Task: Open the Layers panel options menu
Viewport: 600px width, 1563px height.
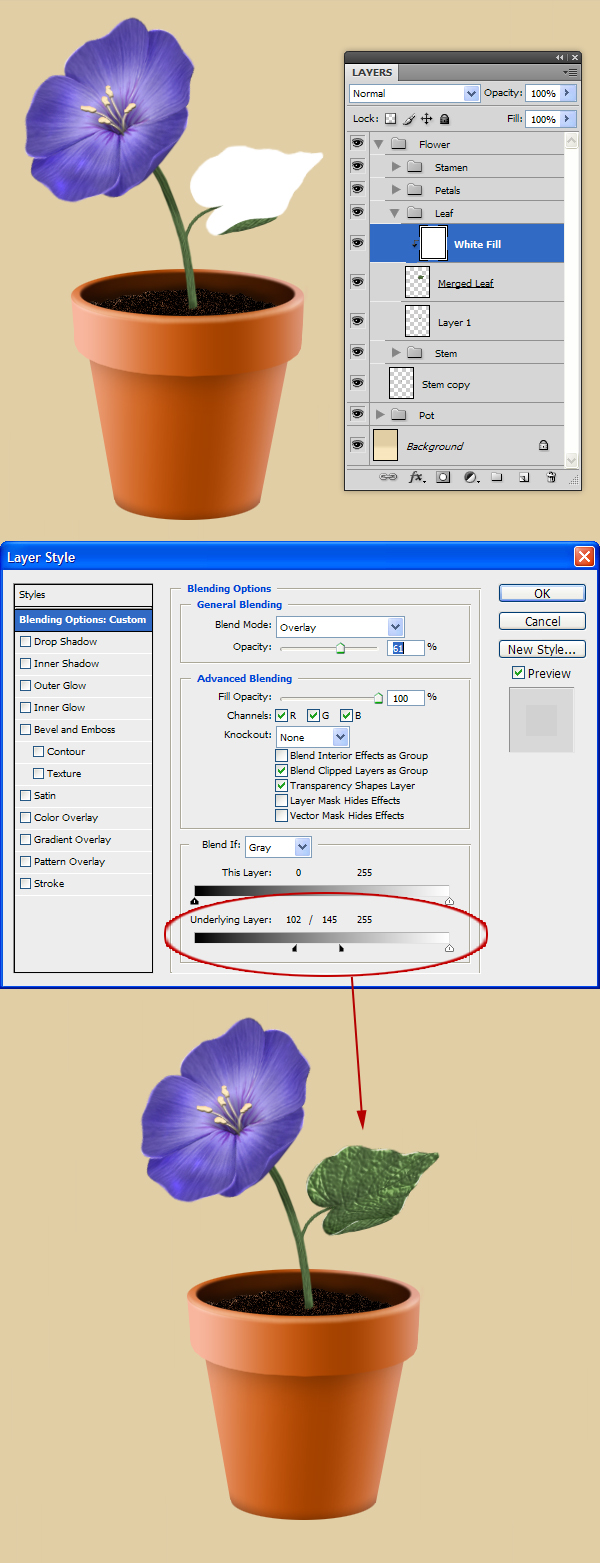Action: pyautogui.click(x=571, y=72)
